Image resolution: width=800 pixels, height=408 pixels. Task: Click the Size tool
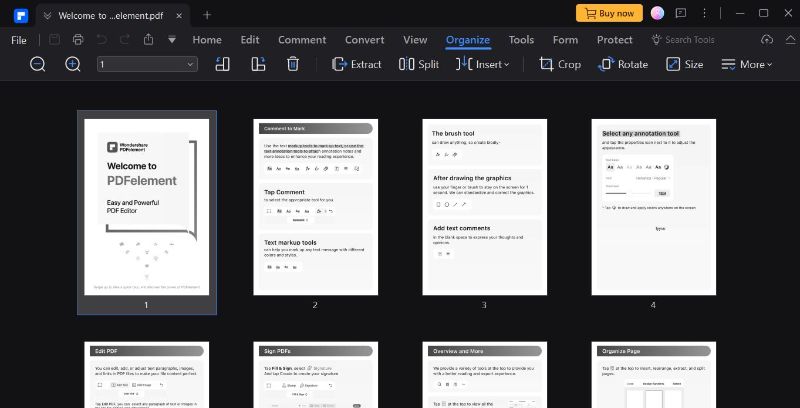[685, 64]
